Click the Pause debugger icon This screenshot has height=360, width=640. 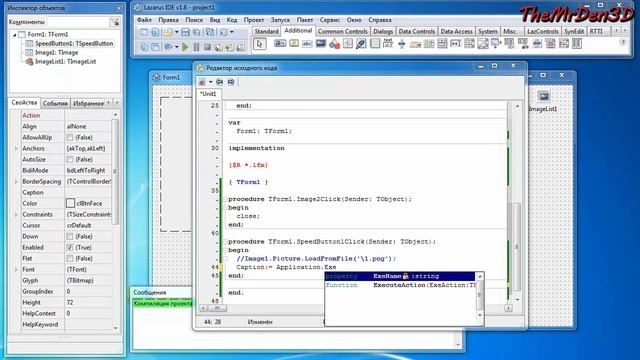(196, 47)
